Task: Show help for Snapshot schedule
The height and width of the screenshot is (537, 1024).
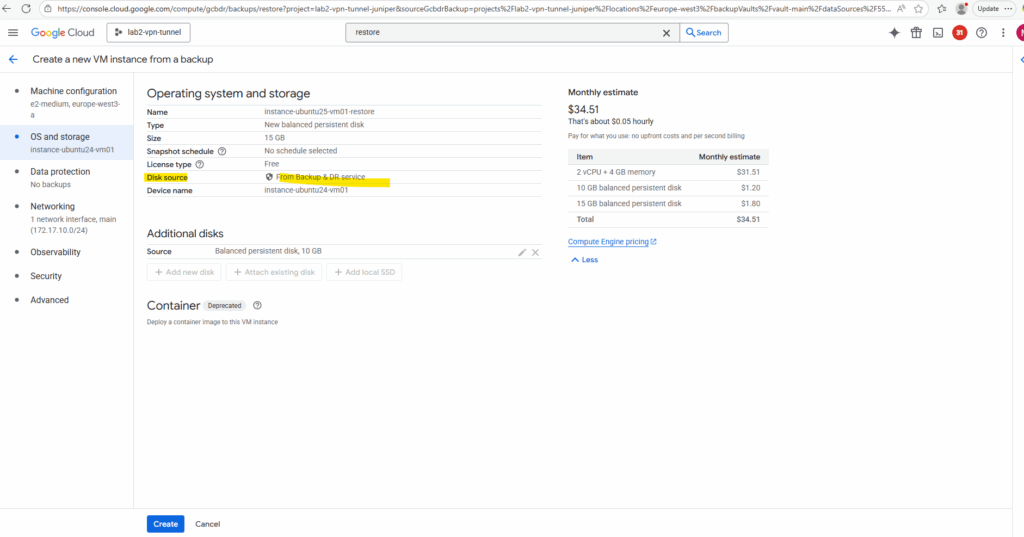Action: point(222,152)
